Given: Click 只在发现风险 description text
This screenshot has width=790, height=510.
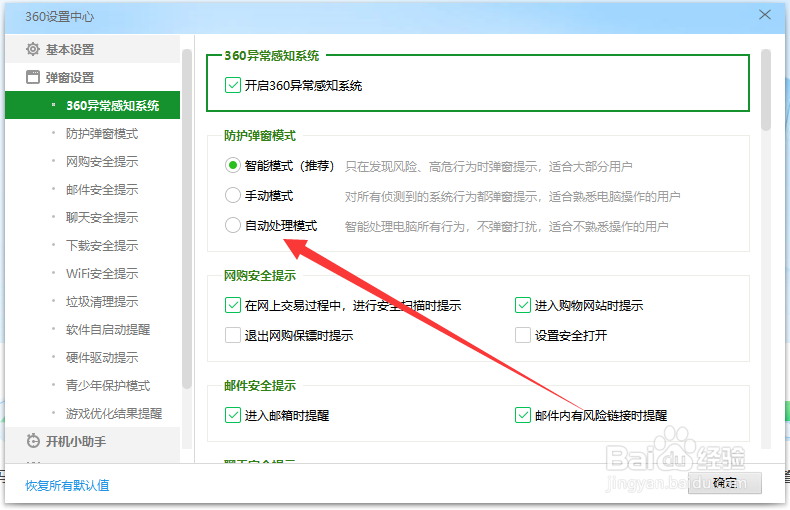Looking at the screenshot, I should click(x=488, y=166).
